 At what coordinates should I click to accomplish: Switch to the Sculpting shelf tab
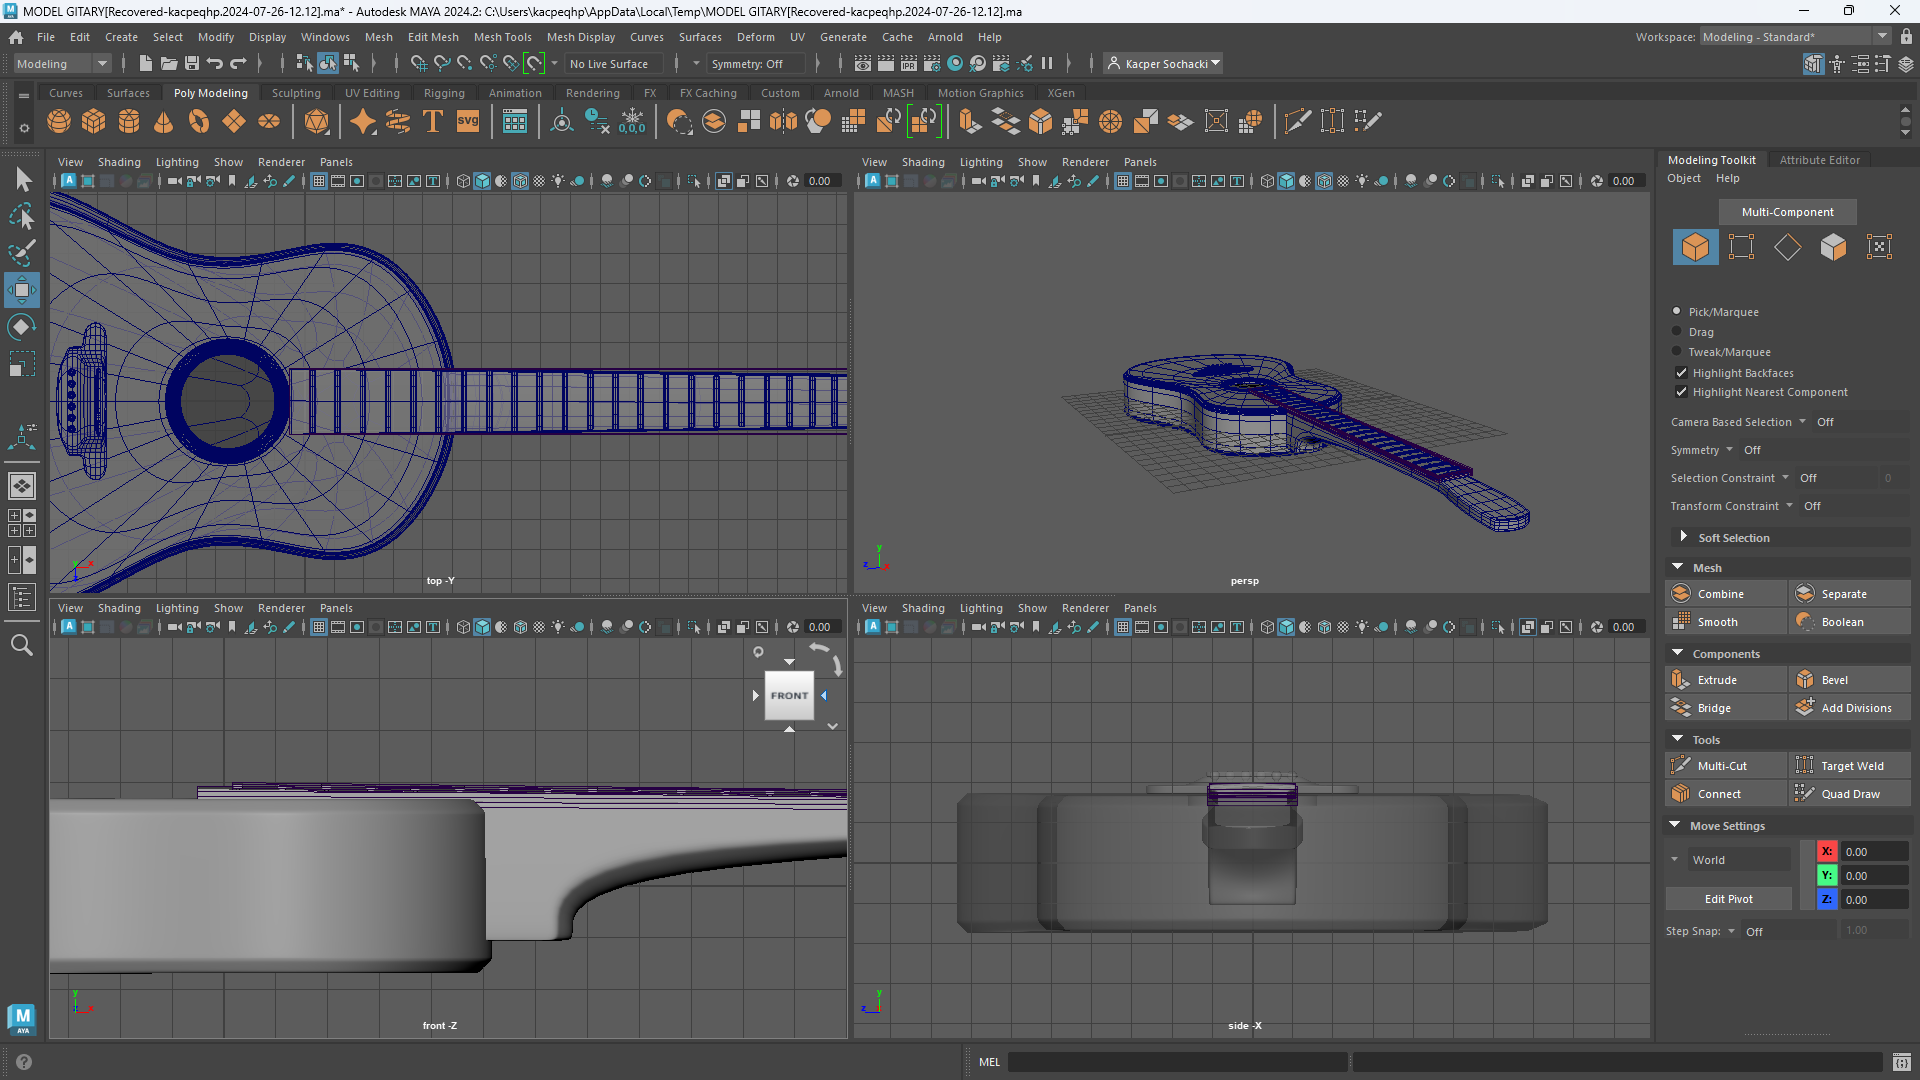coord(296,93)
